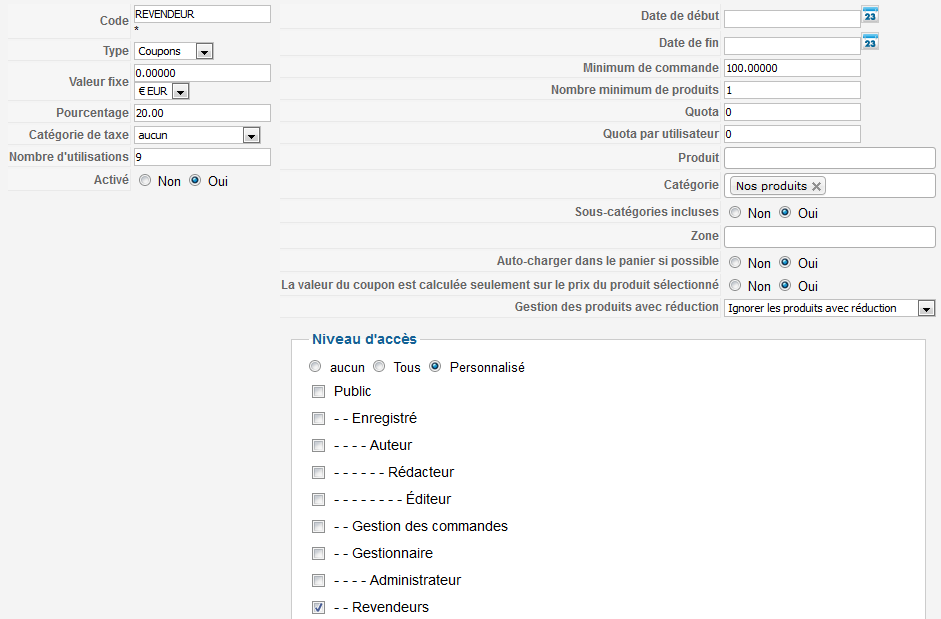The image size is (941, 619).
Task: Check the Public access checkbox
Action: (319, 391)
